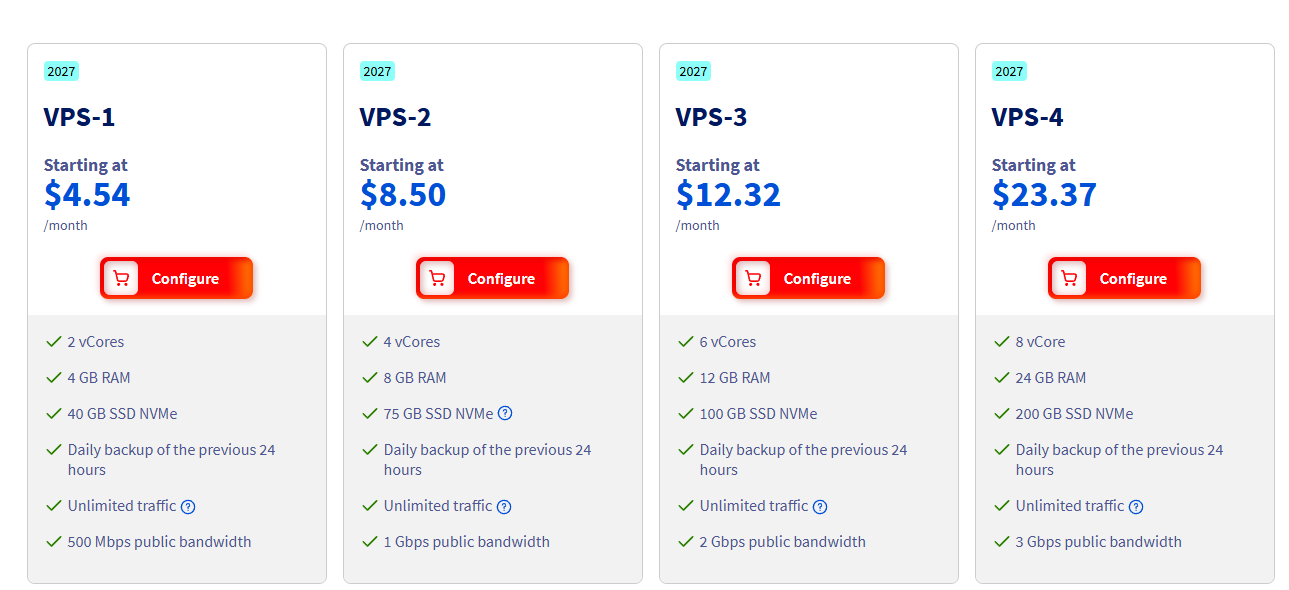This screenshot has width=1289, height=590.
Task: Click the cart icon on VPS-4 Configure button
Action: coord(1069,278)
